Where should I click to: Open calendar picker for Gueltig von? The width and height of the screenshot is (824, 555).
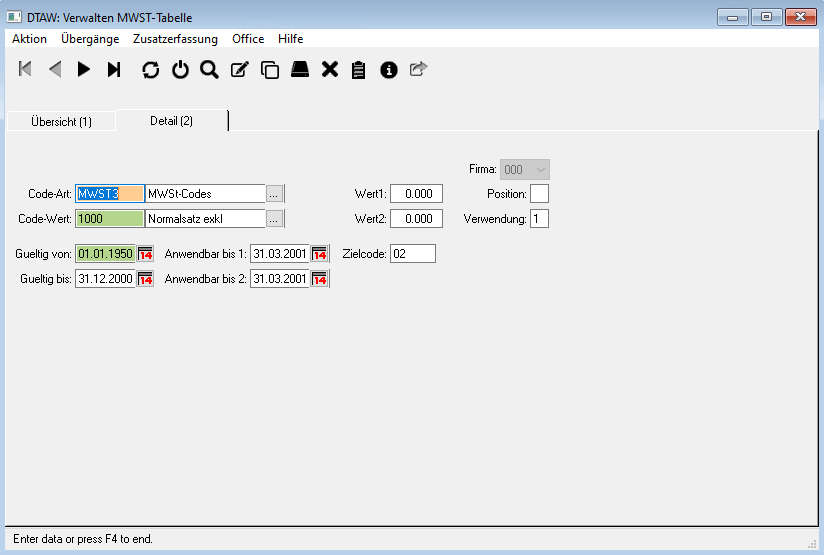pos(145,254)
